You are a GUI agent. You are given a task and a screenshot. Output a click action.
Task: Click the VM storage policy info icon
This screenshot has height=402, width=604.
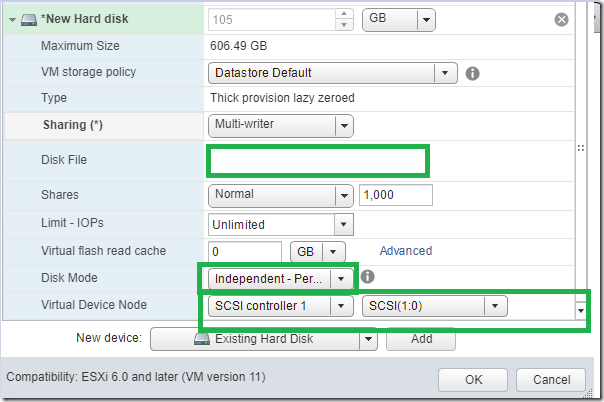coord(472,73)
